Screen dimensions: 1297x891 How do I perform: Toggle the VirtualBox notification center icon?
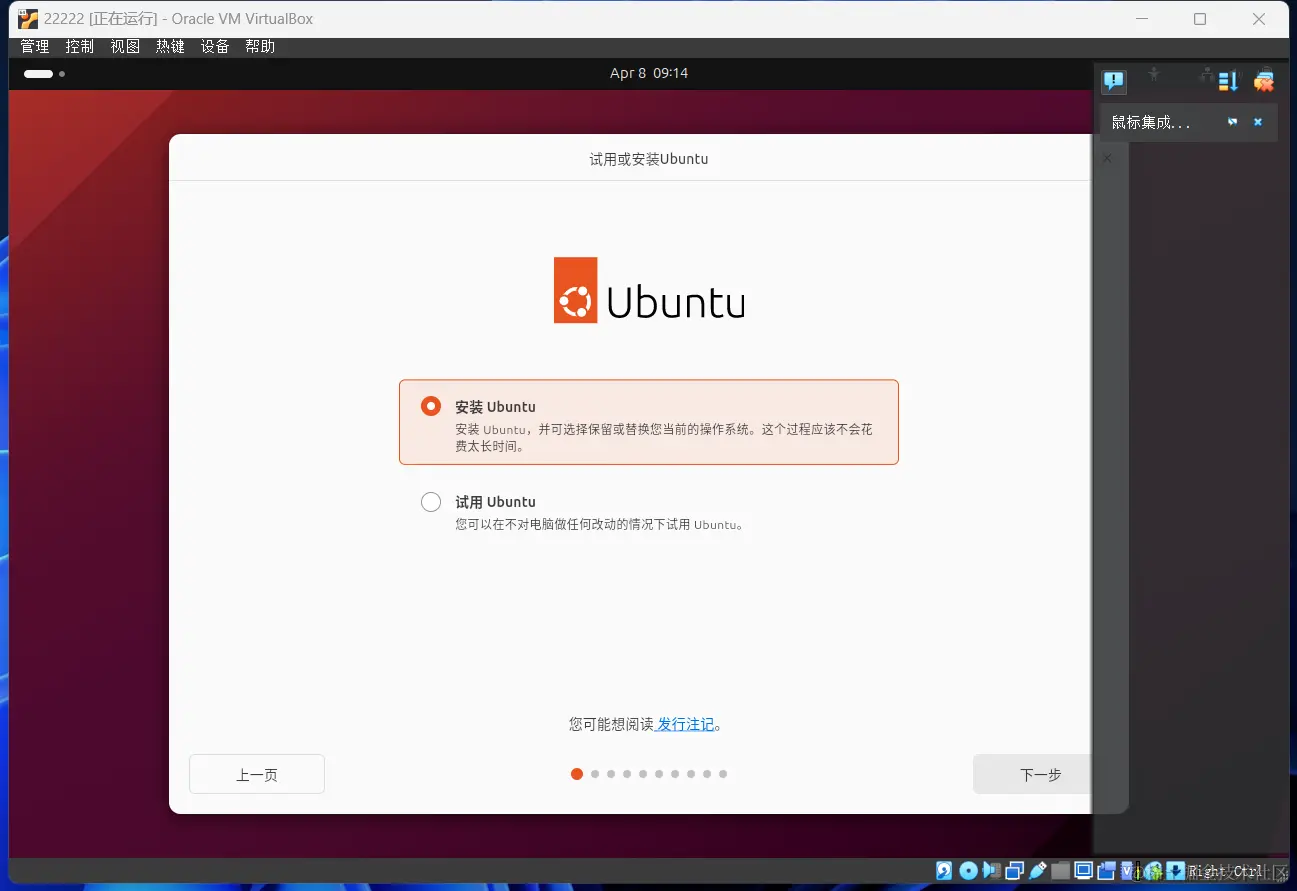[1114, 81]
